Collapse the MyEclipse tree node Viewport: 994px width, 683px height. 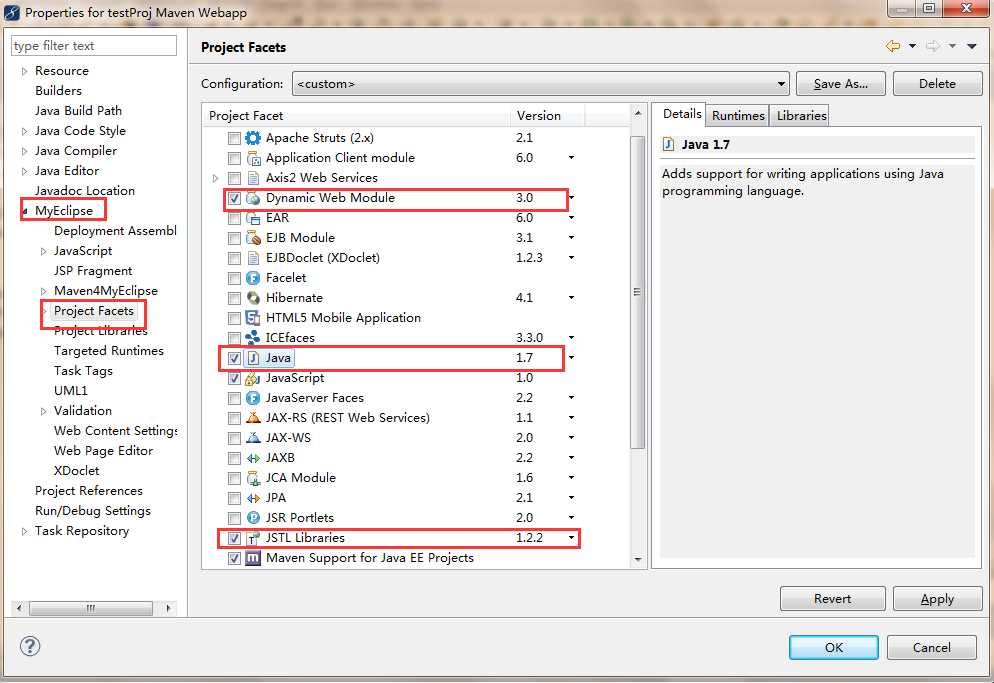pyautogui.click(x=25, y=211)
